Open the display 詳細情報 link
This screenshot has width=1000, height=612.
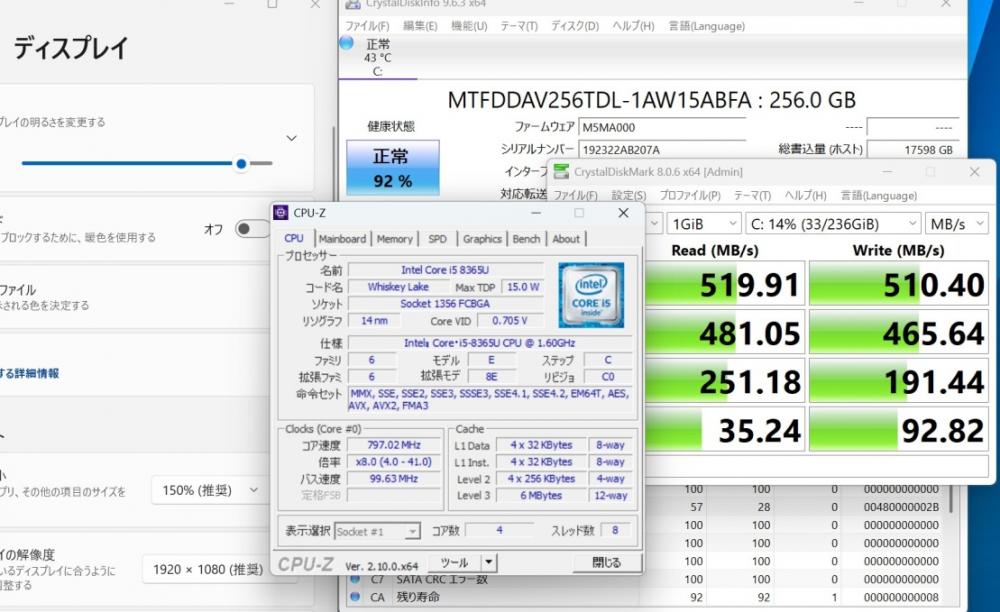pos(29,374)
